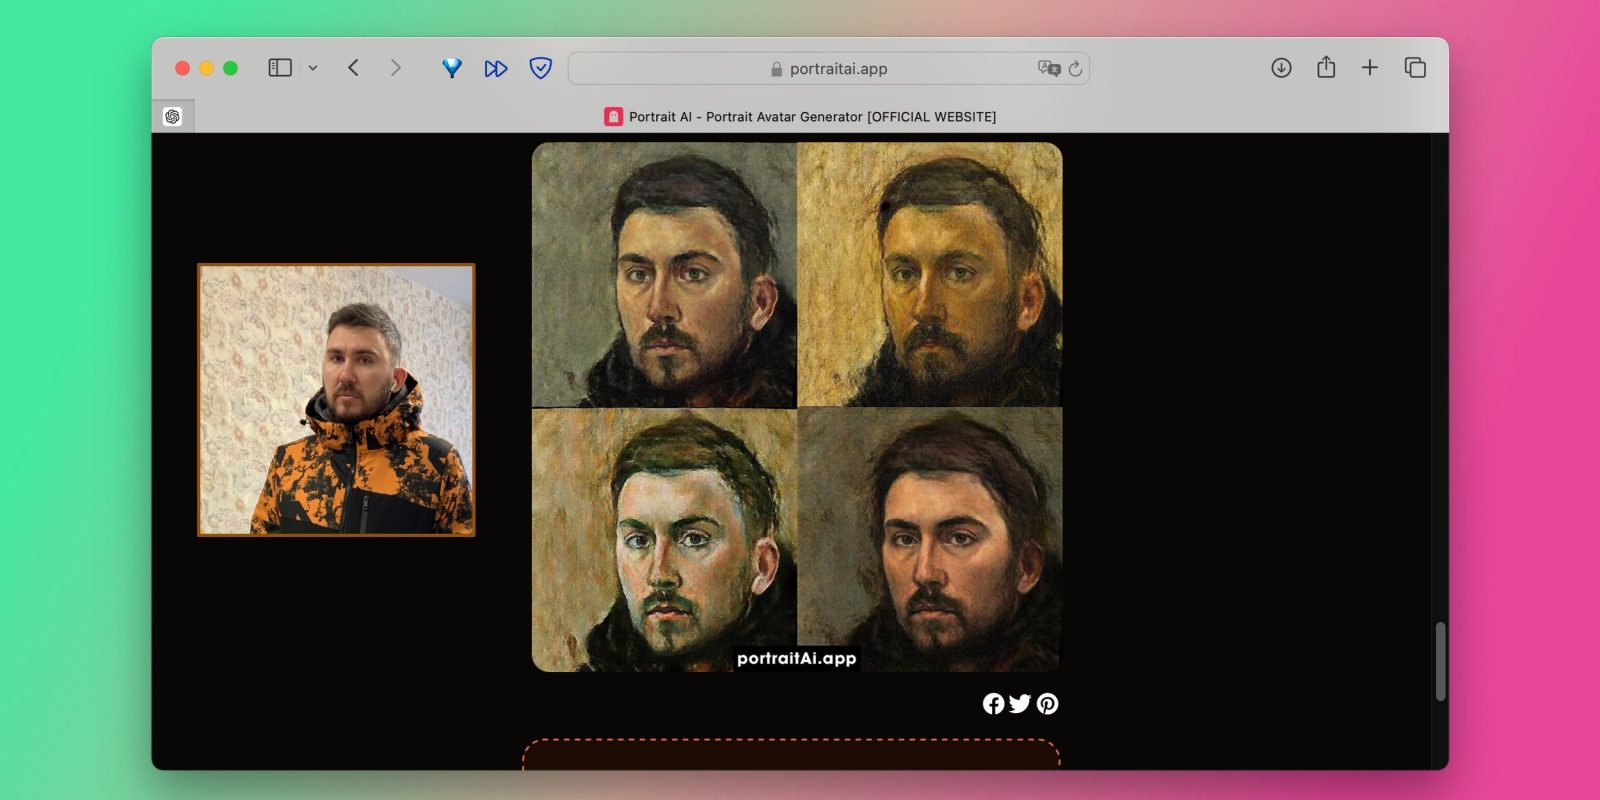Share the portrait on Facebook
Viewport: 1600px width, 800px height.
click(993, 704)
